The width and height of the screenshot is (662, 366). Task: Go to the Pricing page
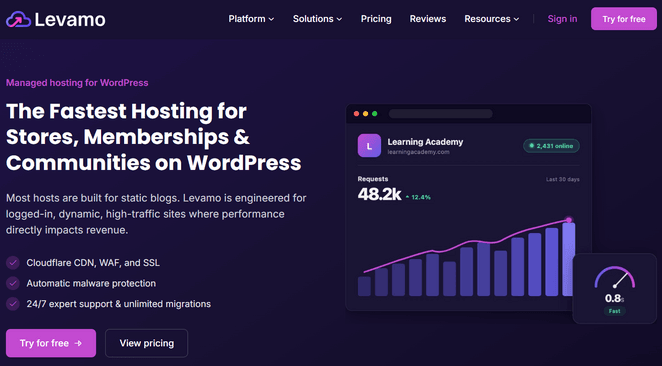[x=376, y=19]
